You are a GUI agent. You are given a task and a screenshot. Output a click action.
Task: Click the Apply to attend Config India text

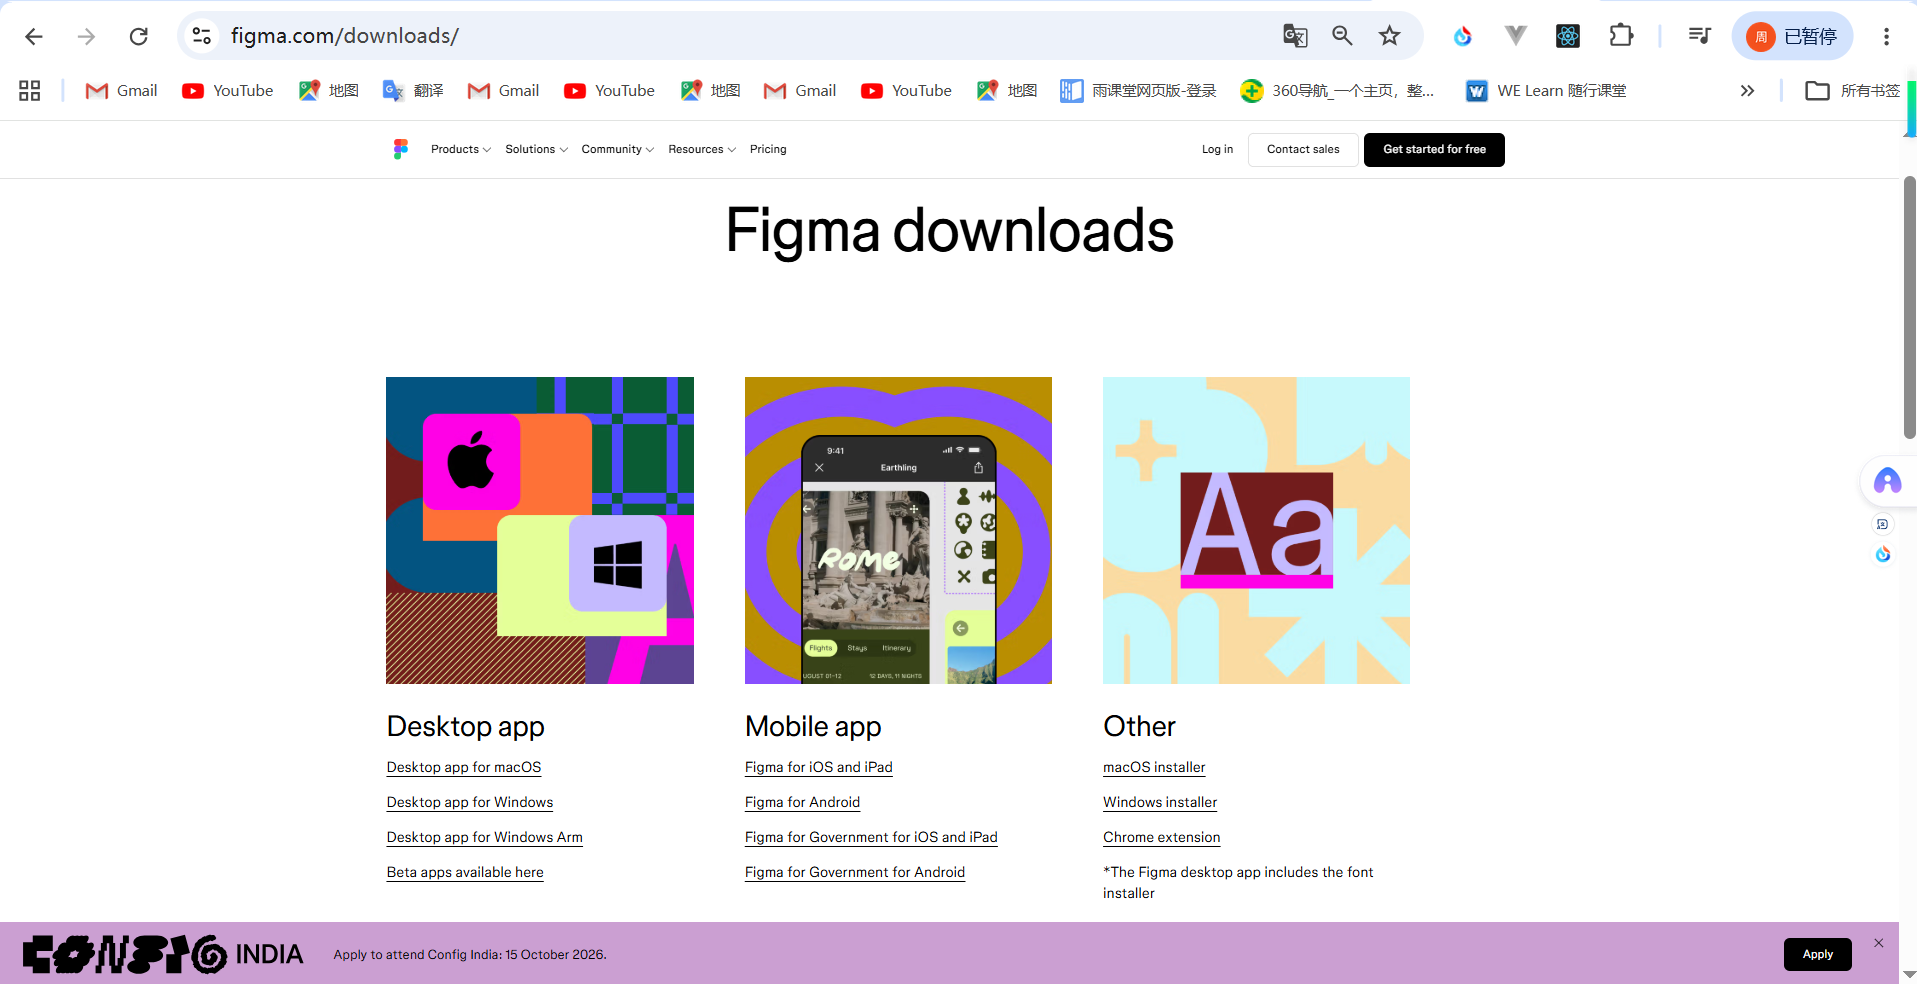(x=470, y=955)
